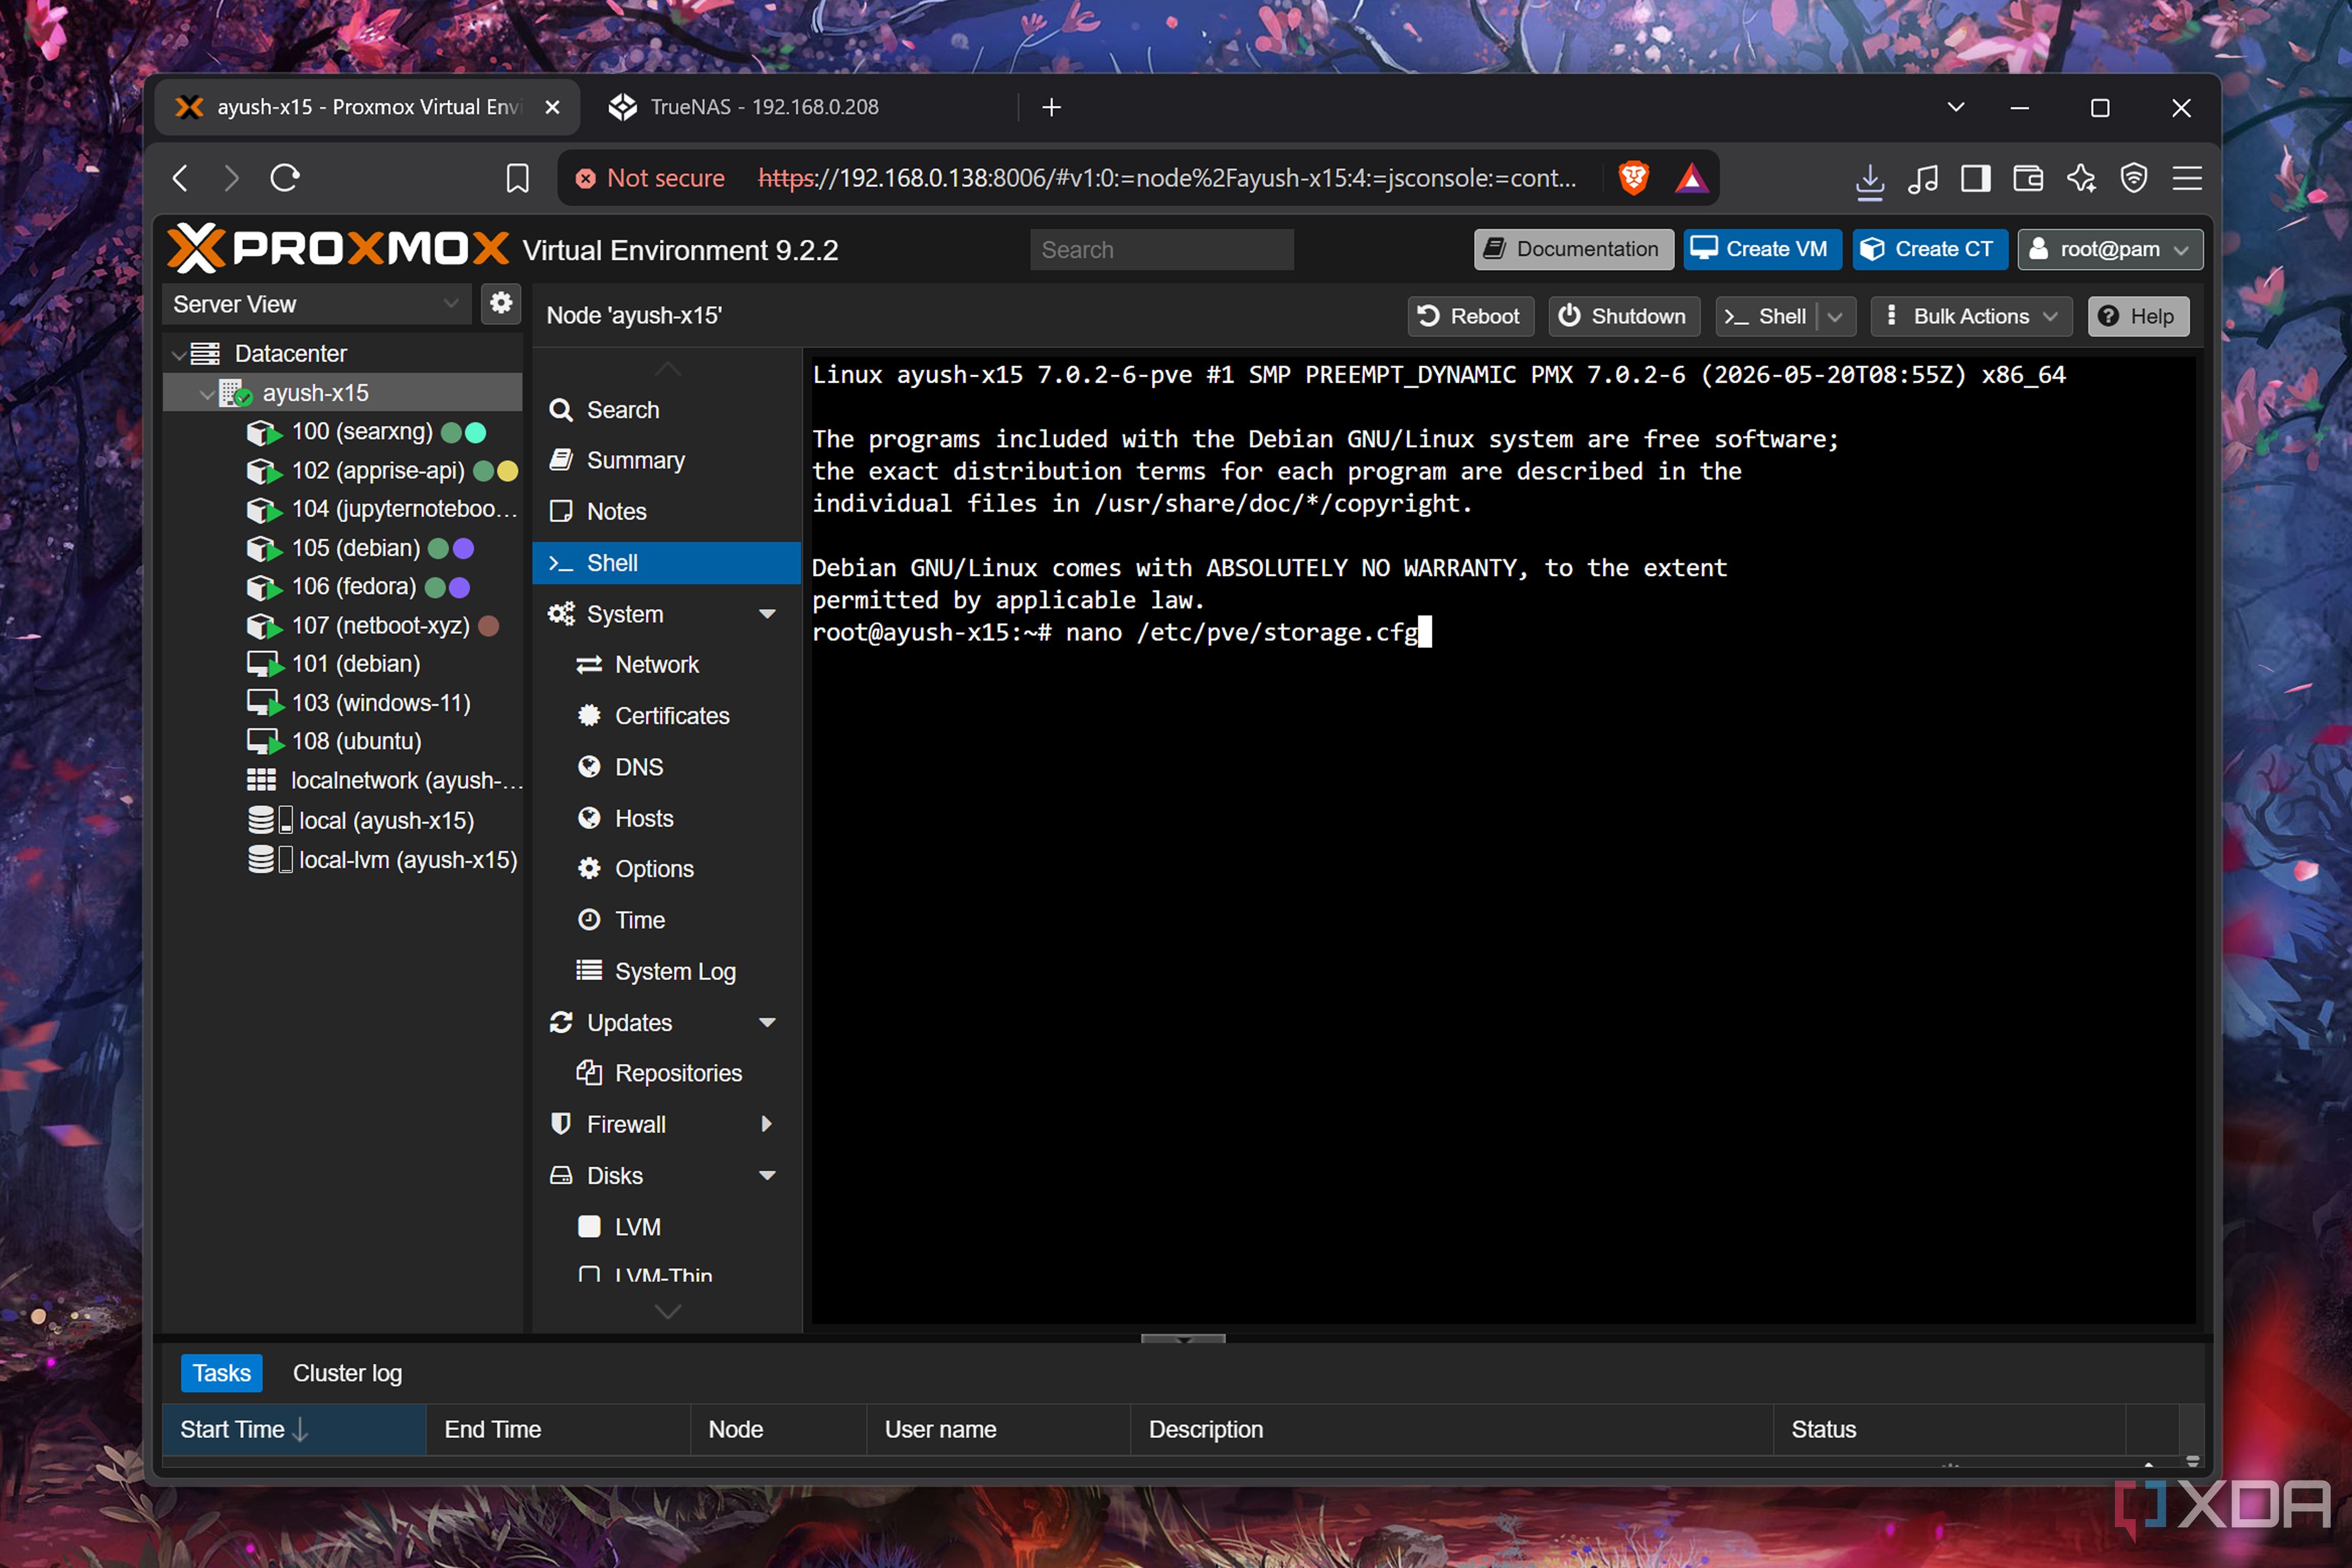Viewport: 2352px width, 1568px height.
Task: Collapse the Datacenter tree node
Action: (x=179, y=354)
